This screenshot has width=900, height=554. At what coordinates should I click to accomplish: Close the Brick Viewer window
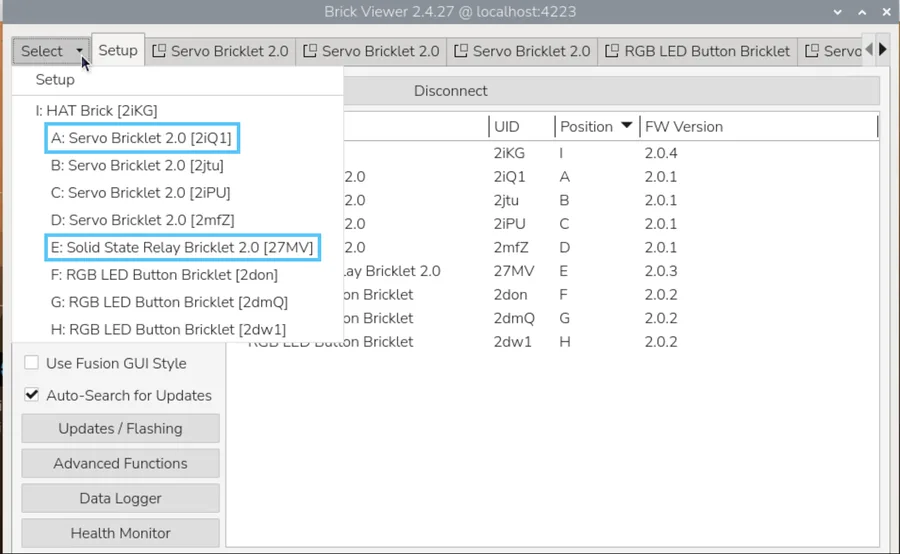pos(886,12)
